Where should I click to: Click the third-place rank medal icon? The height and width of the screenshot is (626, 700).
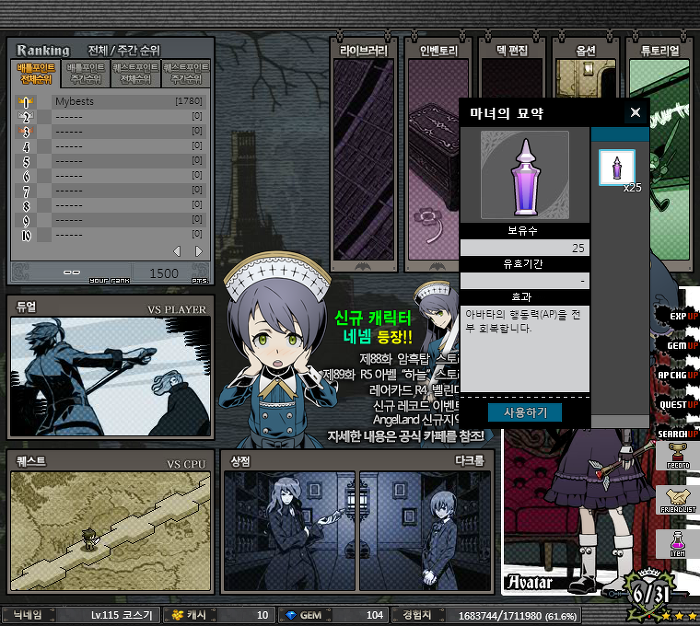25,131
